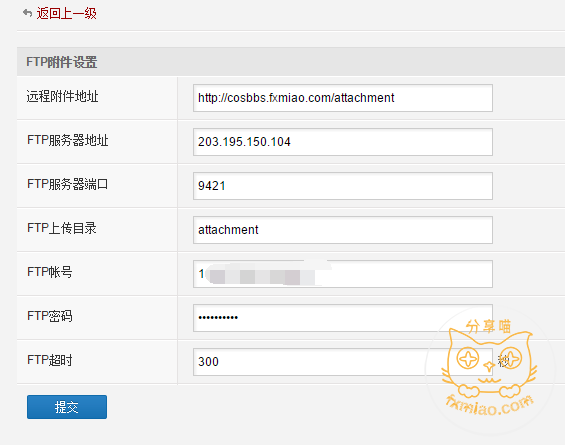This screenshot has height=445, width=565.
Task: Click the 远程附件地址 label
Action: (x=62, y=97)
